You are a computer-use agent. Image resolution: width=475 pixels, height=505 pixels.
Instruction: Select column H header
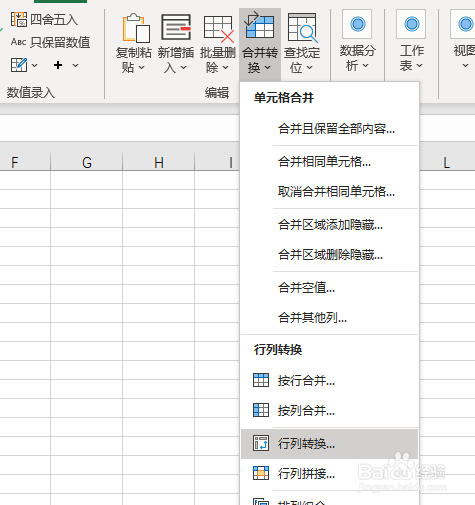(159, 163)
